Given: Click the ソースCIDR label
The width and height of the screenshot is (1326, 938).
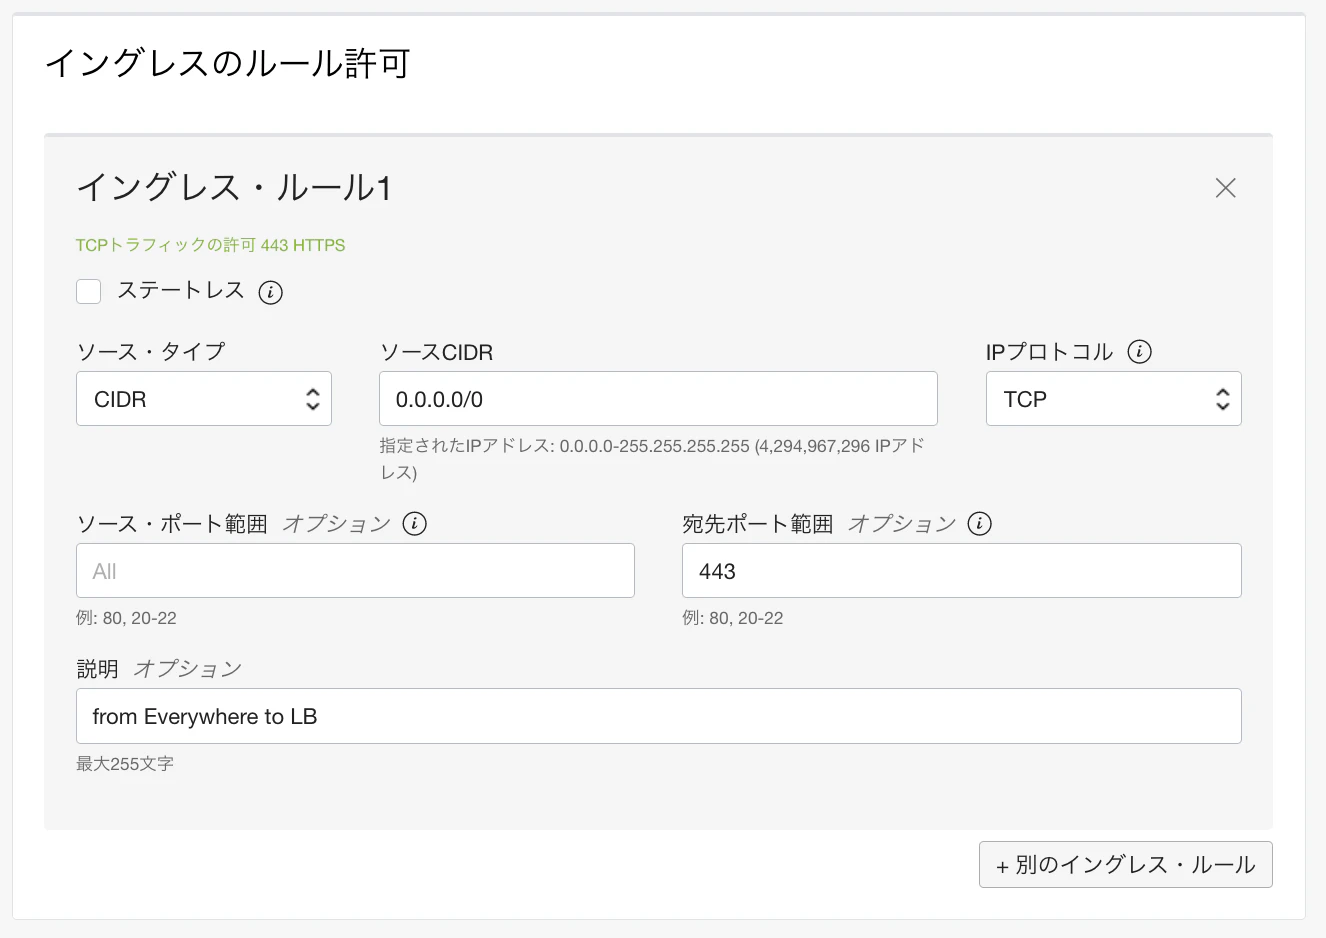Looking at the screenshot, I should pos(437,352).
